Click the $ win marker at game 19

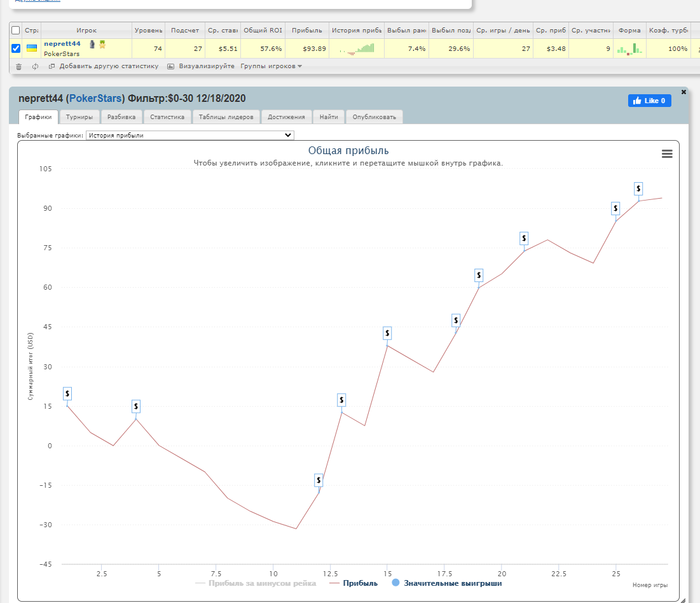[x=479, y=275]
